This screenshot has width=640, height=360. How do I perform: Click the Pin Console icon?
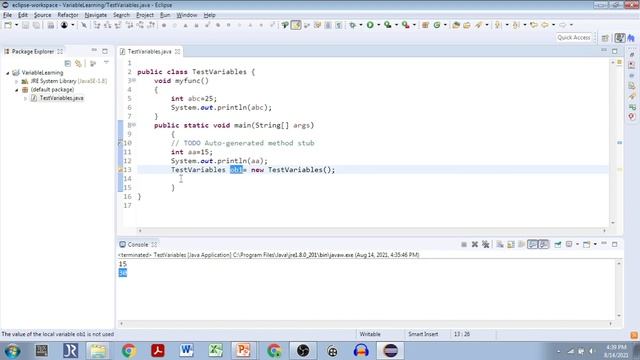558,244
